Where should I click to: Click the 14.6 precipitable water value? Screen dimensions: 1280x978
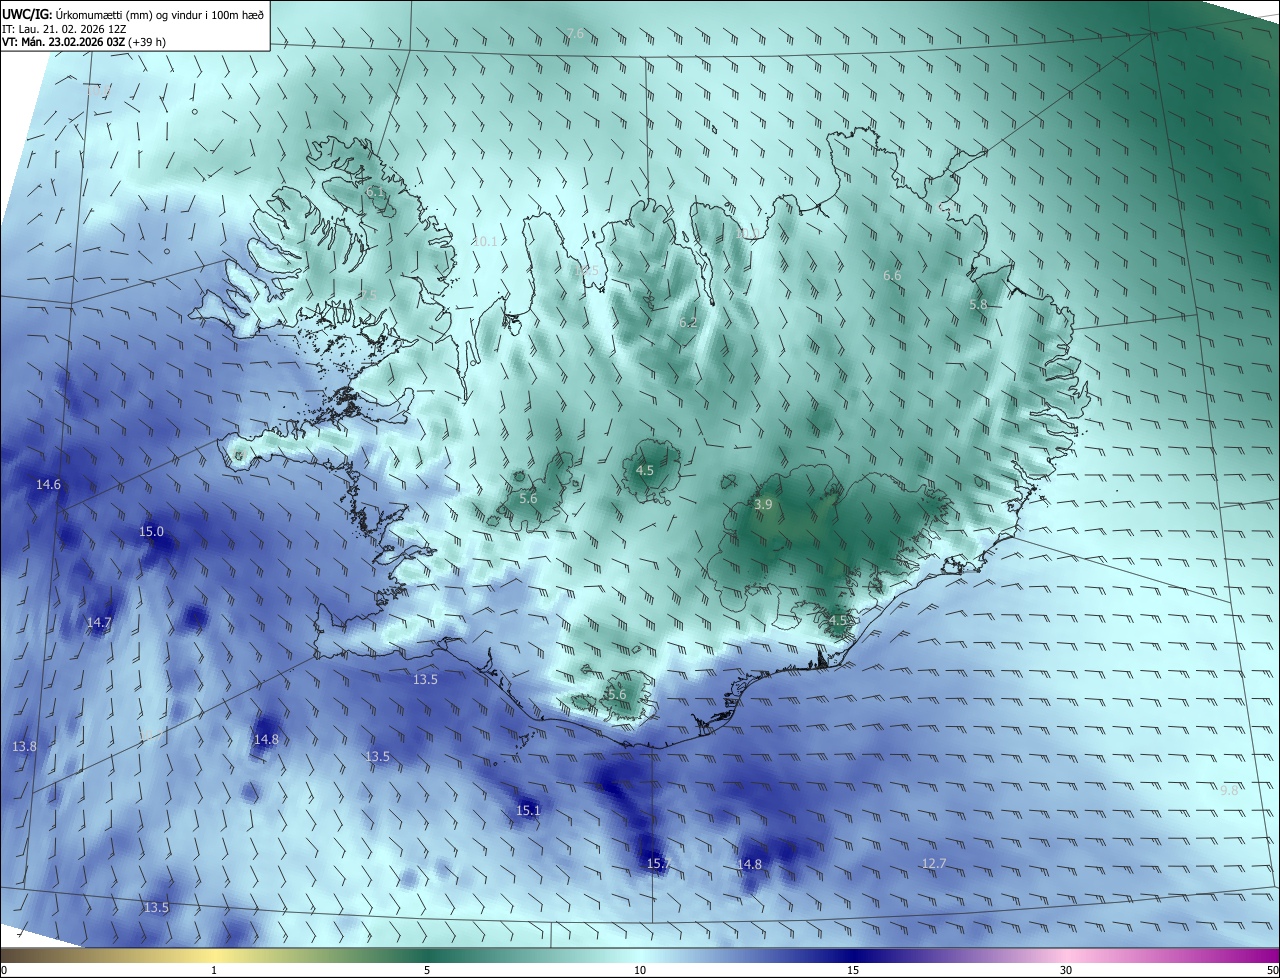point(48,484)
